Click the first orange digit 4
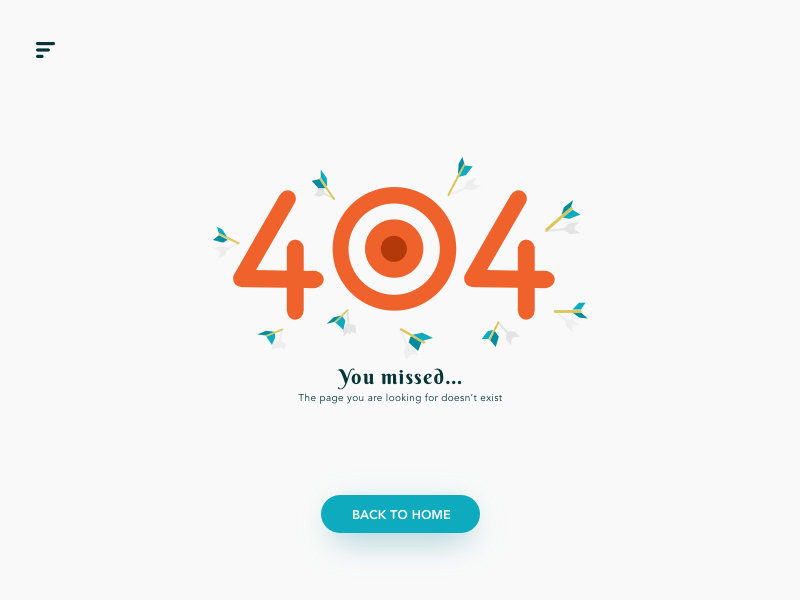 click(278, 255)
